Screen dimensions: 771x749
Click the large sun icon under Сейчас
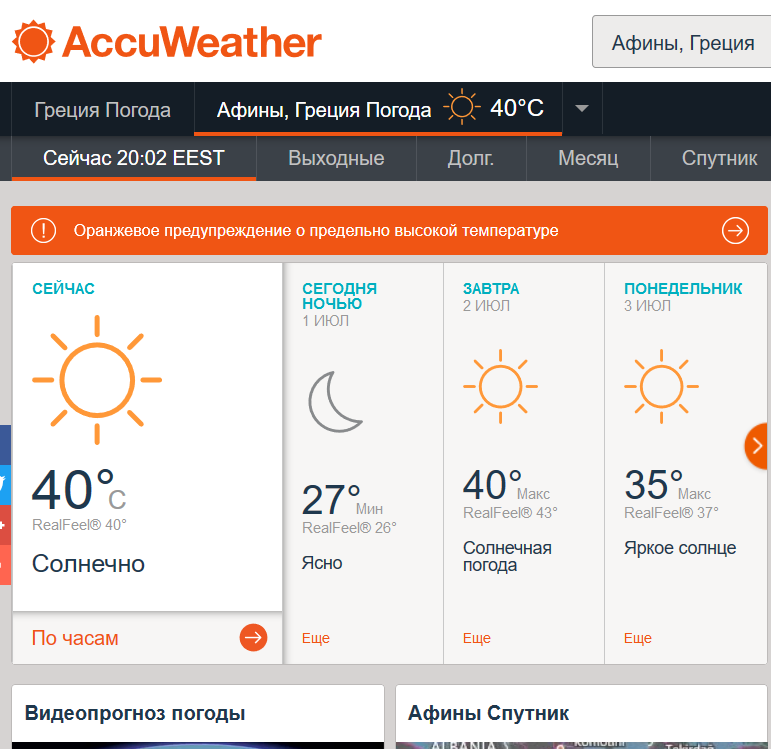[x=96, y=380]
